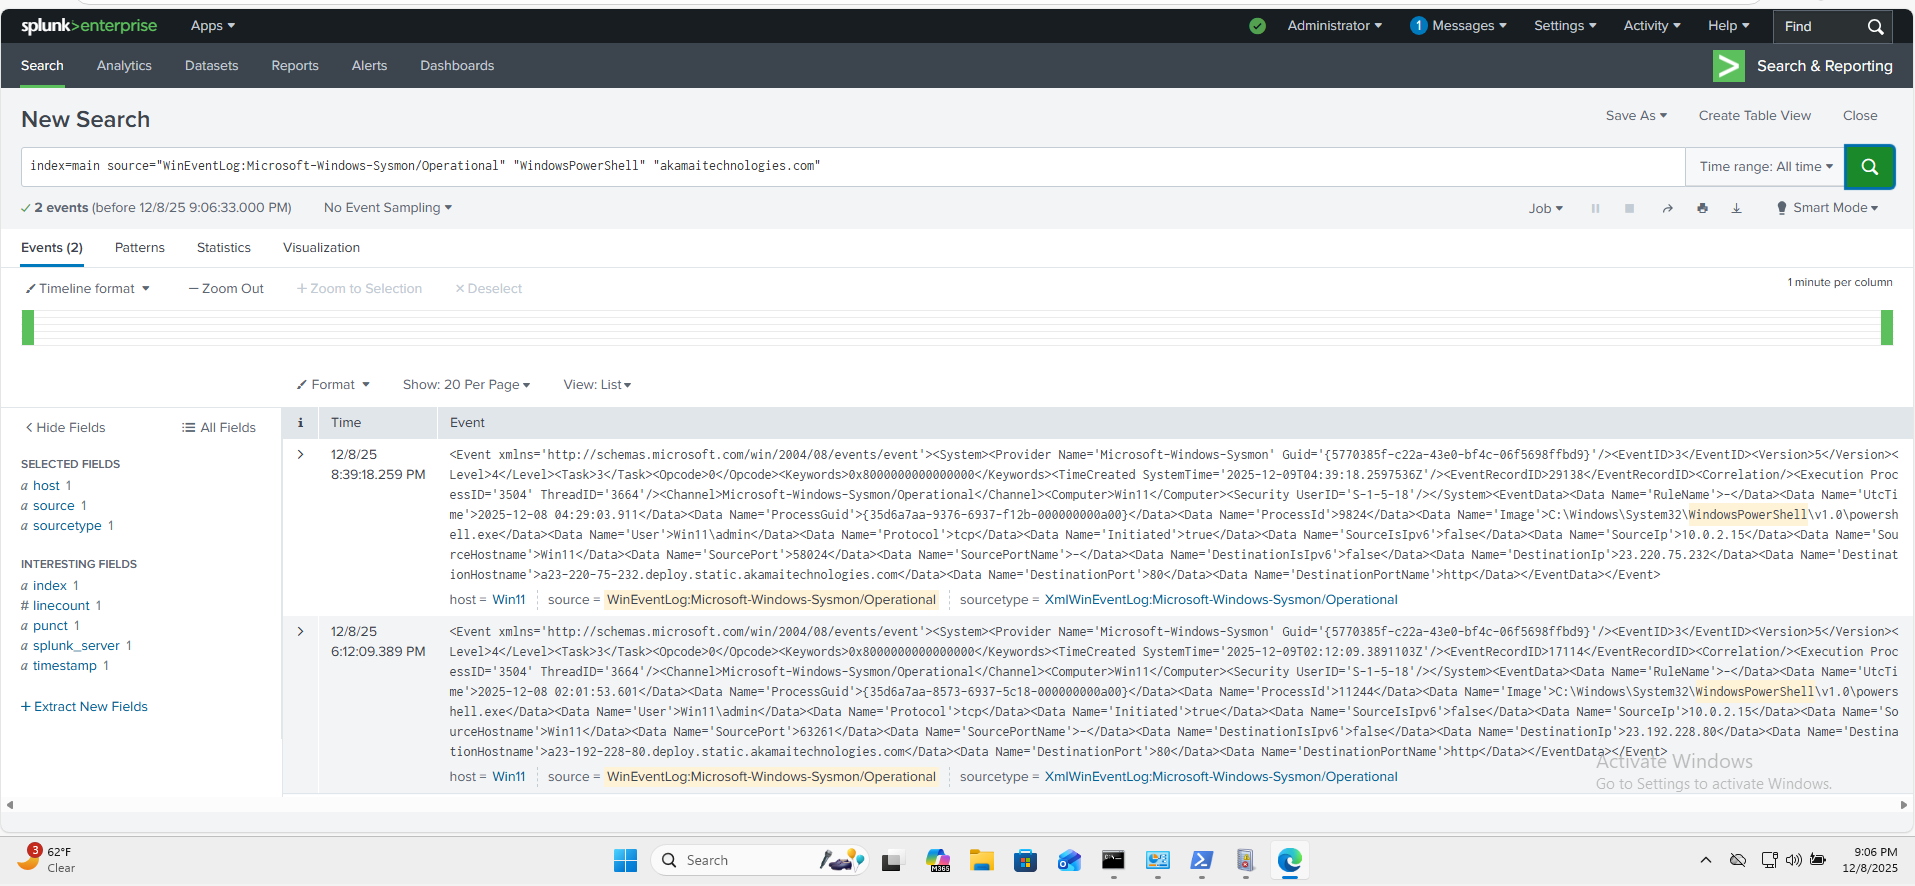The height and width of the screenshot is (886, 1915).
Task: Open the Settings dropdown
Action: (1565, 26)
